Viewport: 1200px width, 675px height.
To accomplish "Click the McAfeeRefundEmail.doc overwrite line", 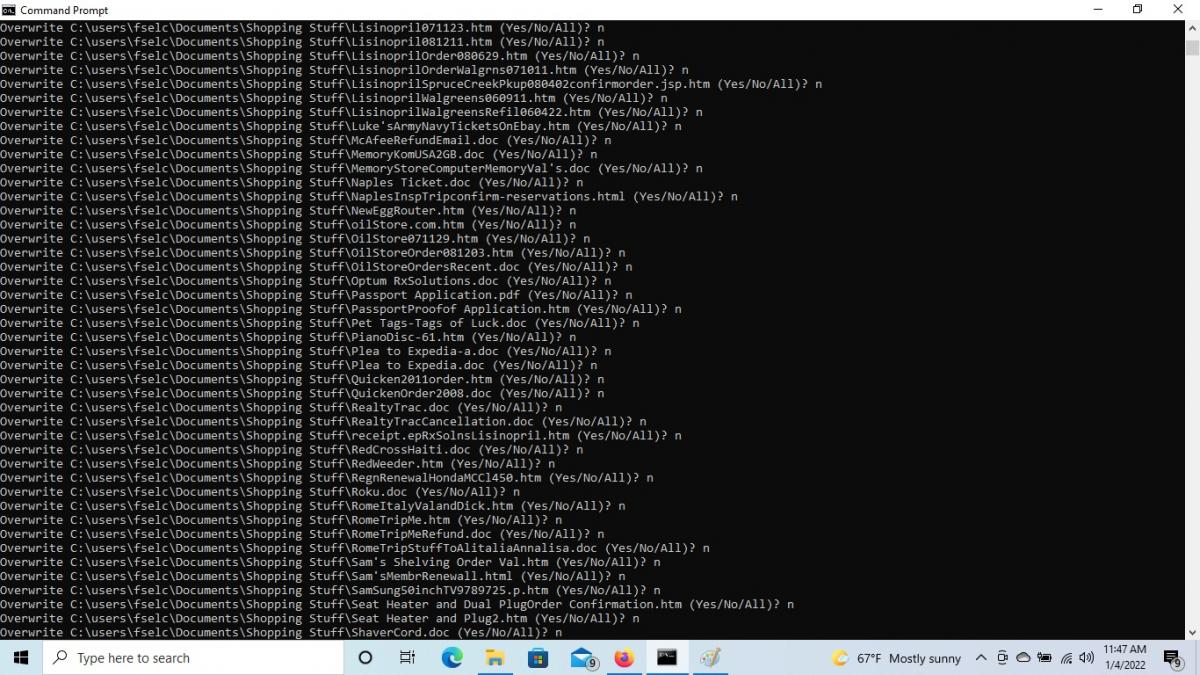I will pyautogui.click(x=306, y=140).
